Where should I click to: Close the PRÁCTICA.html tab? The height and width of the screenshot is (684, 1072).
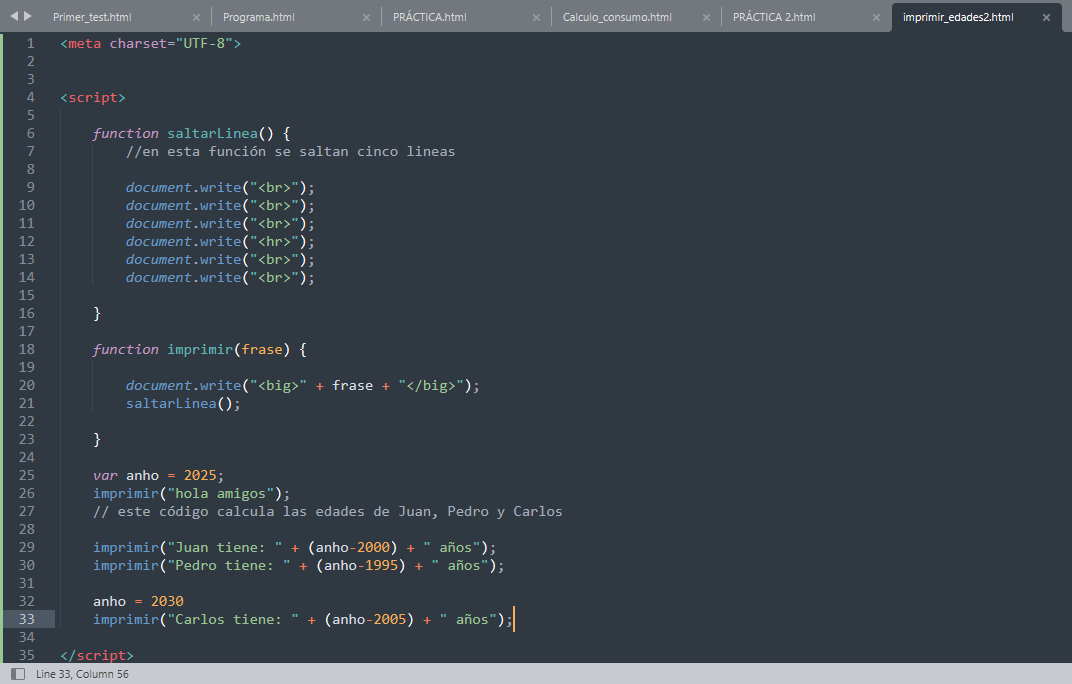536,18
